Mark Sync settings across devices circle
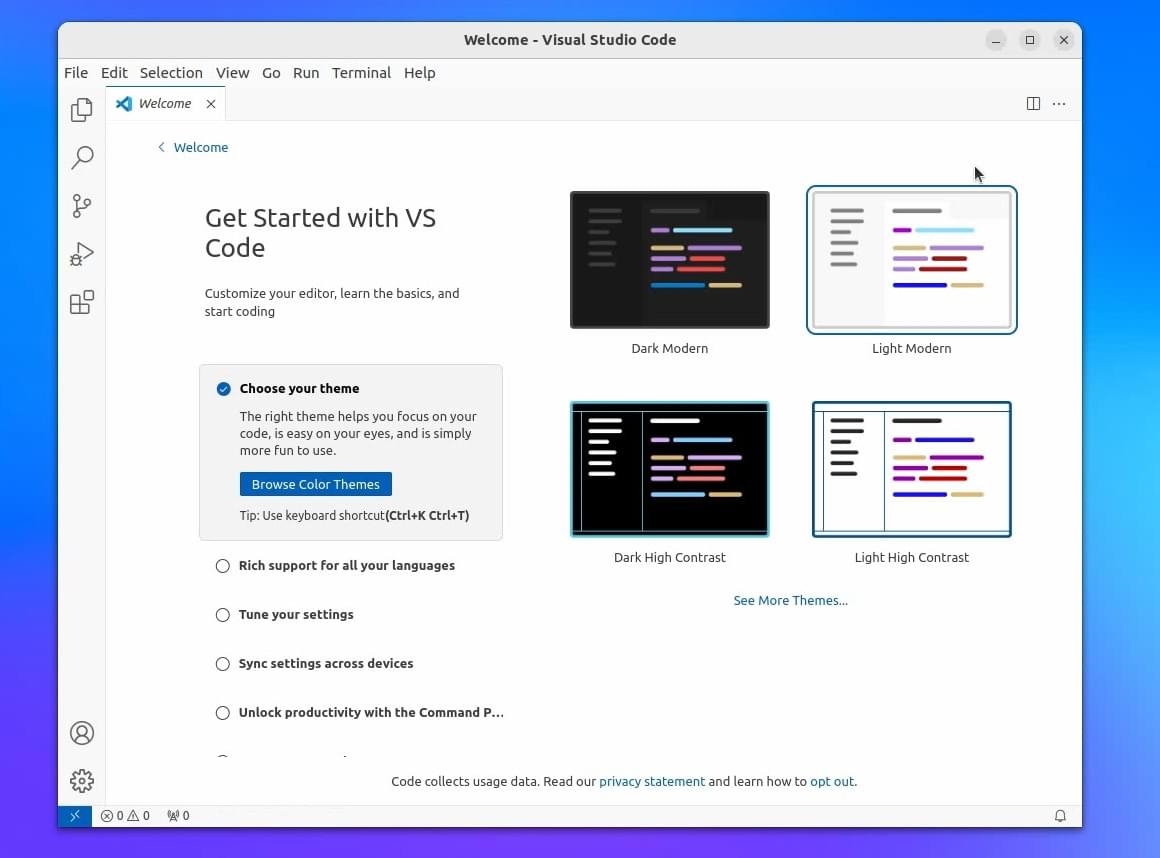Screen dimensions: 1160x858 (223, 663)
